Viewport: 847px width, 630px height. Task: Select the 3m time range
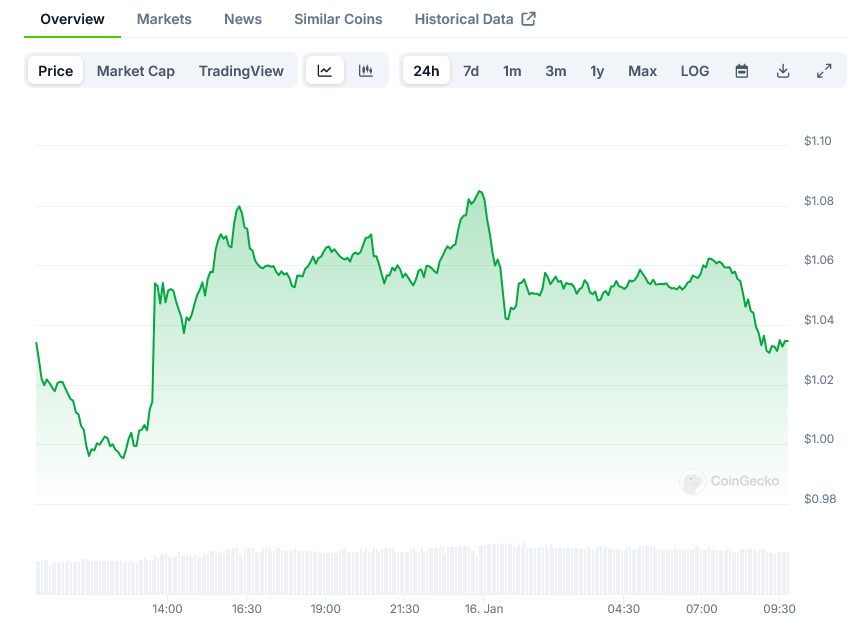point(555,71)
